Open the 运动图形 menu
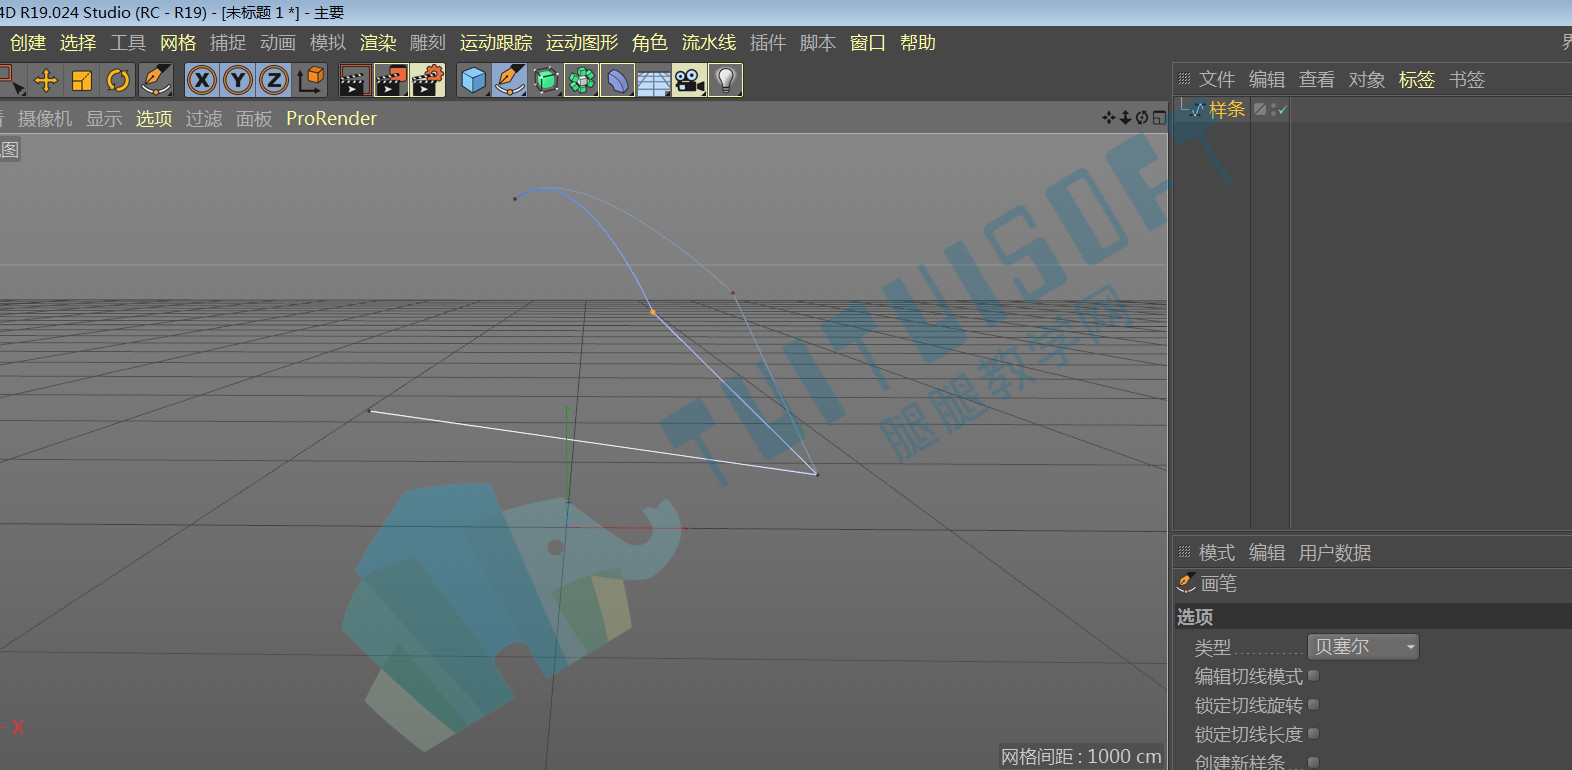This screenshot has height=770, width=1572. (x=582, y=43)
